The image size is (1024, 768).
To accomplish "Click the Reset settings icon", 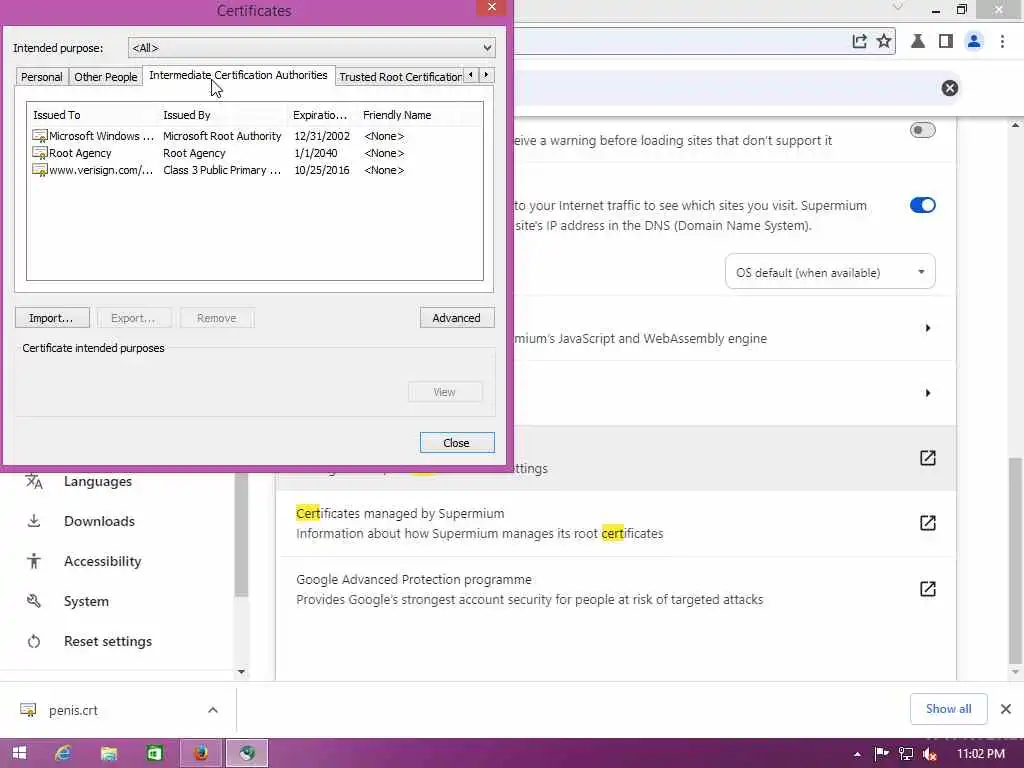I will click(34, 641).
